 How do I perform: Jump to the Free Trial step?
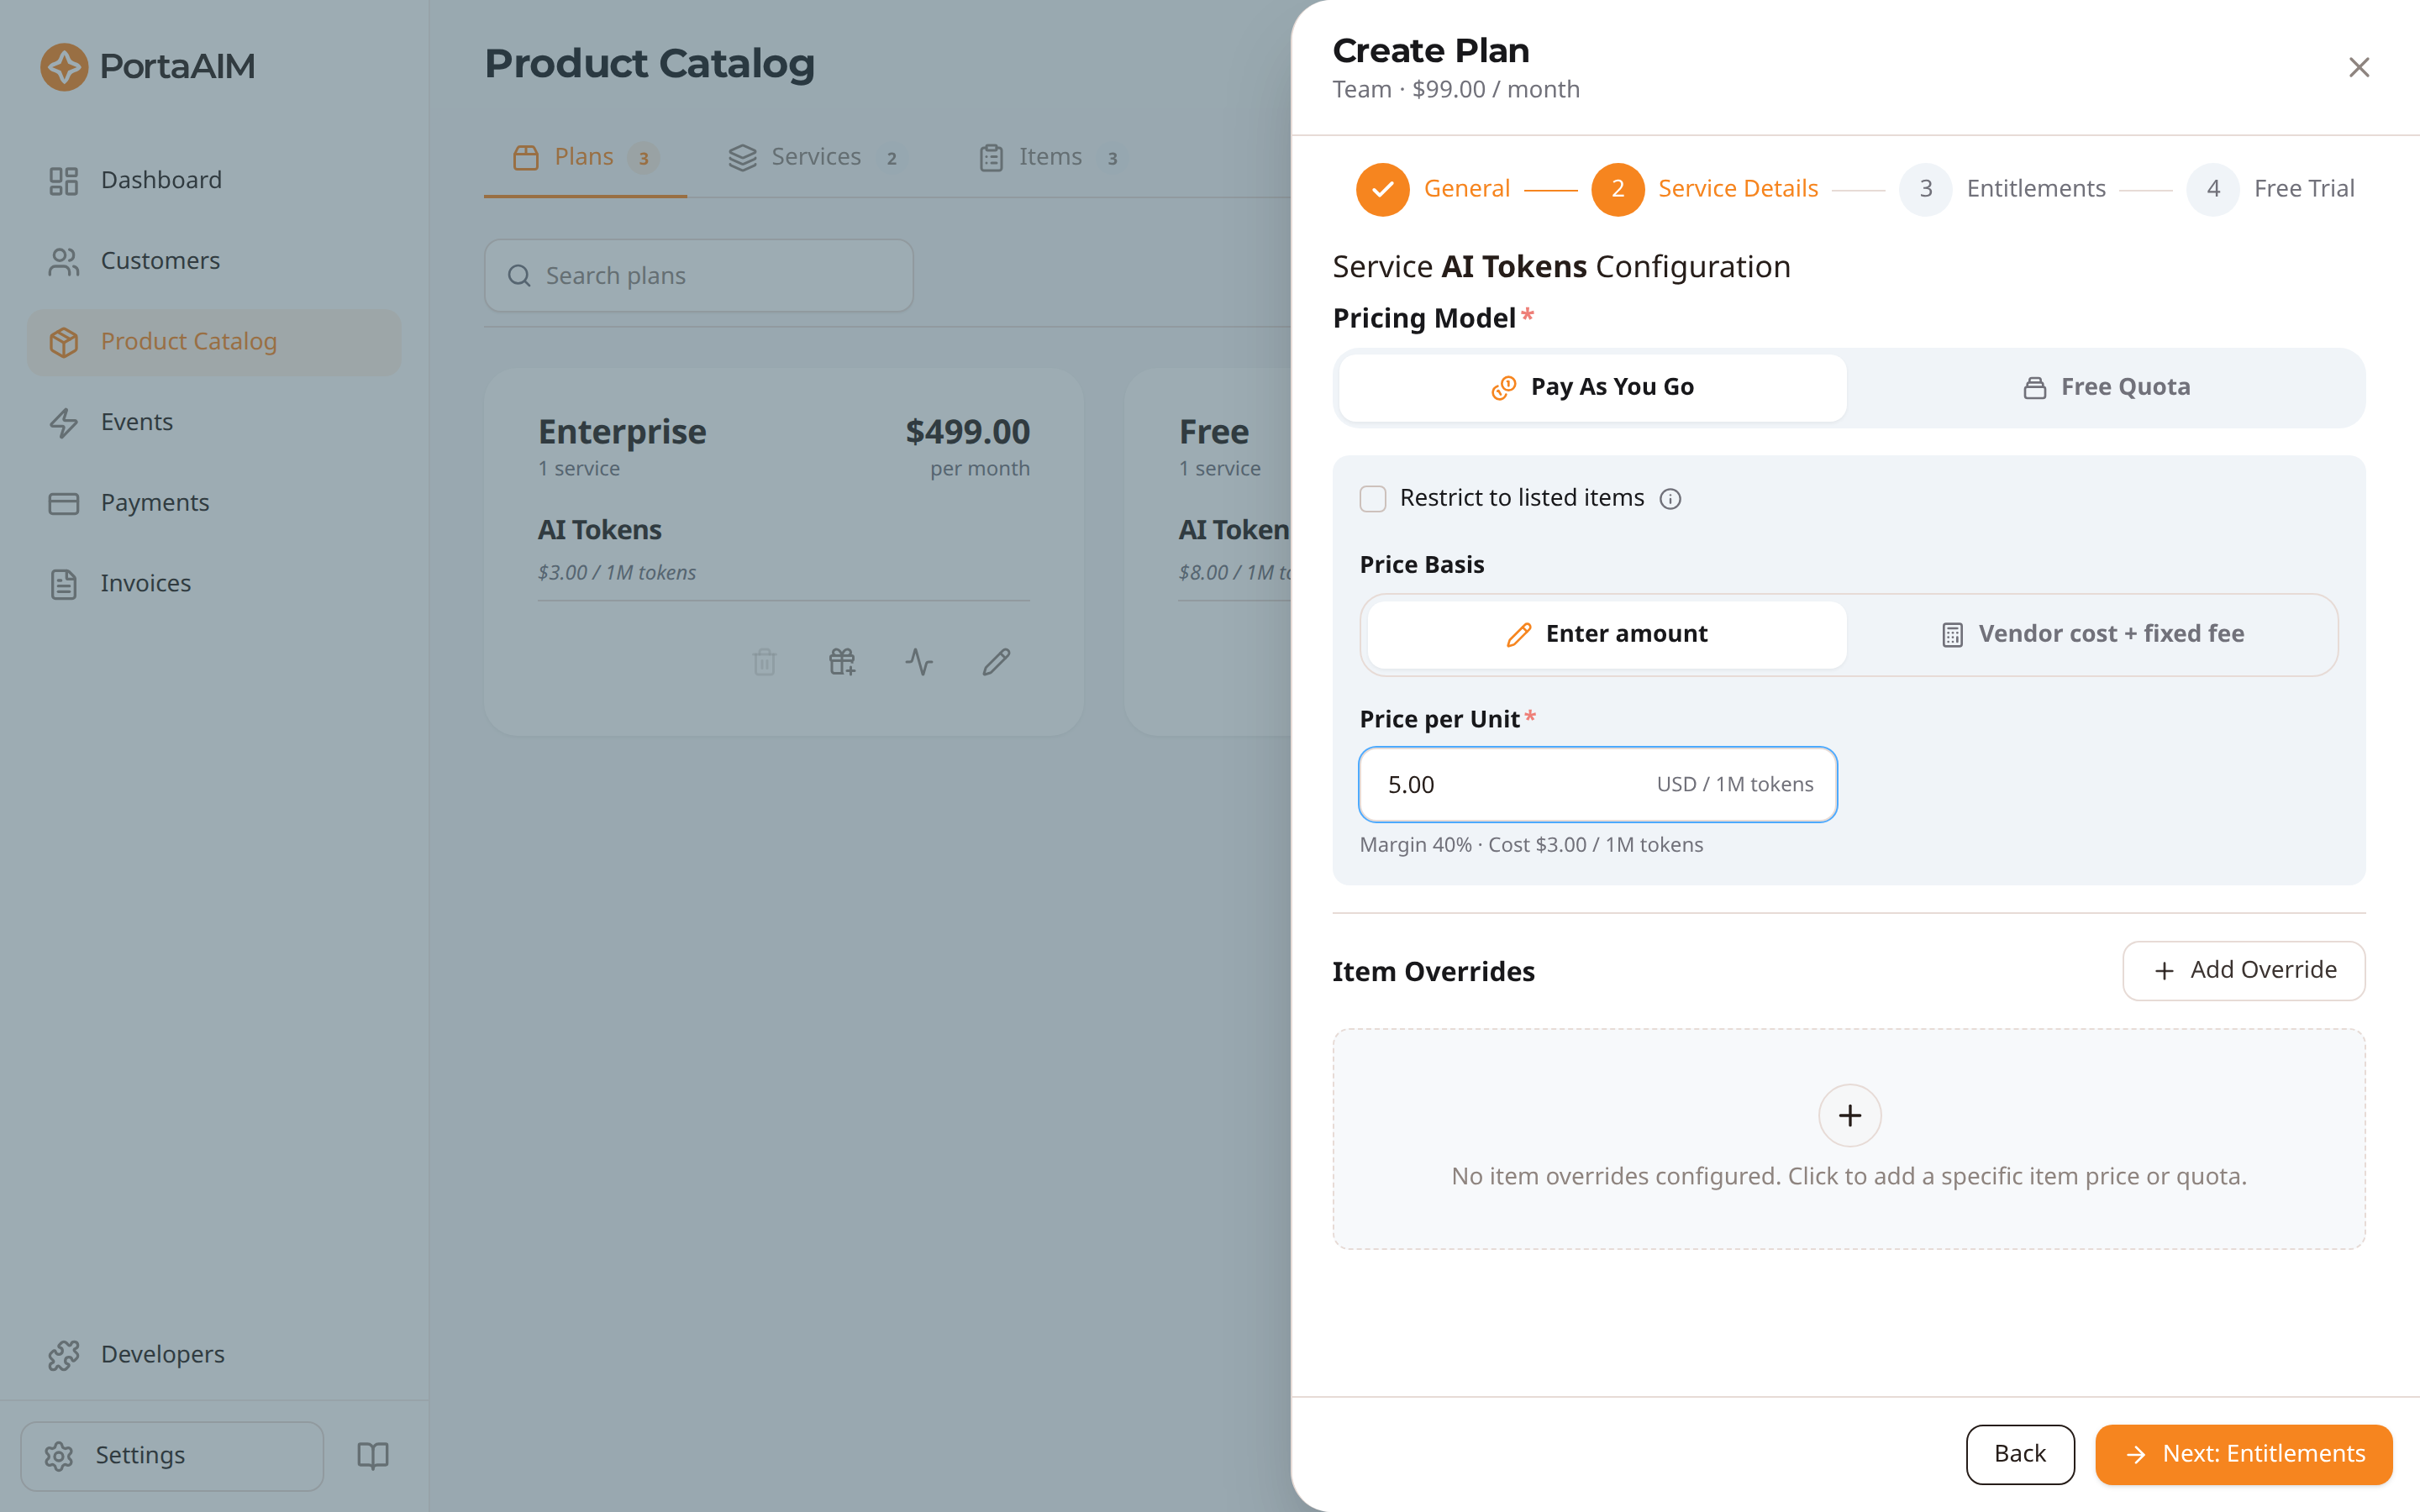pos(2270,189)
